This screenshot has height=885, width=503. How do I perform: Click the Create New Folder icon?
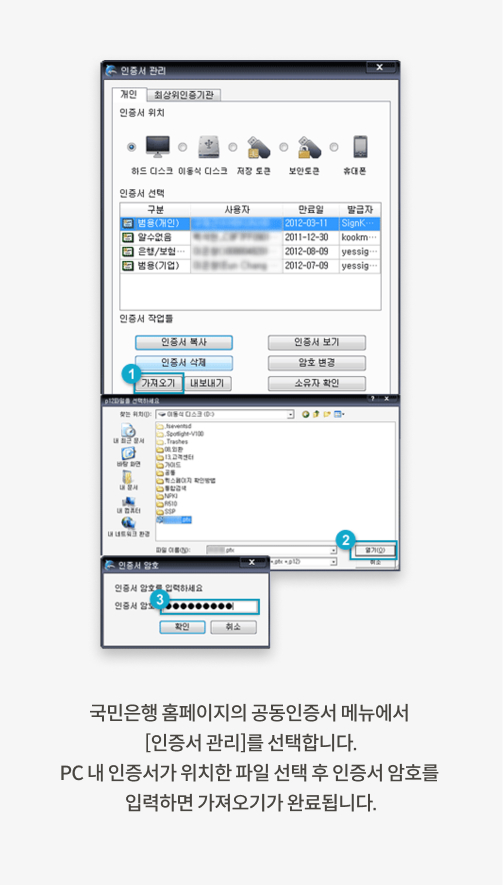tap(326, 414)
